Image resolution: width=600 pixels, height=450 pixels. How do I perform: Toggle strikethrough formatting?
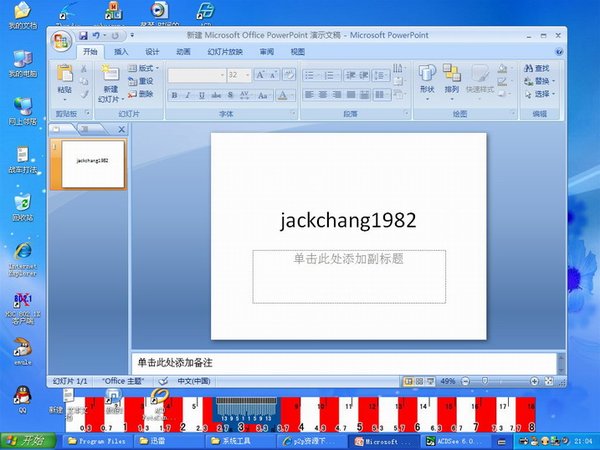(x=216, y=95)
